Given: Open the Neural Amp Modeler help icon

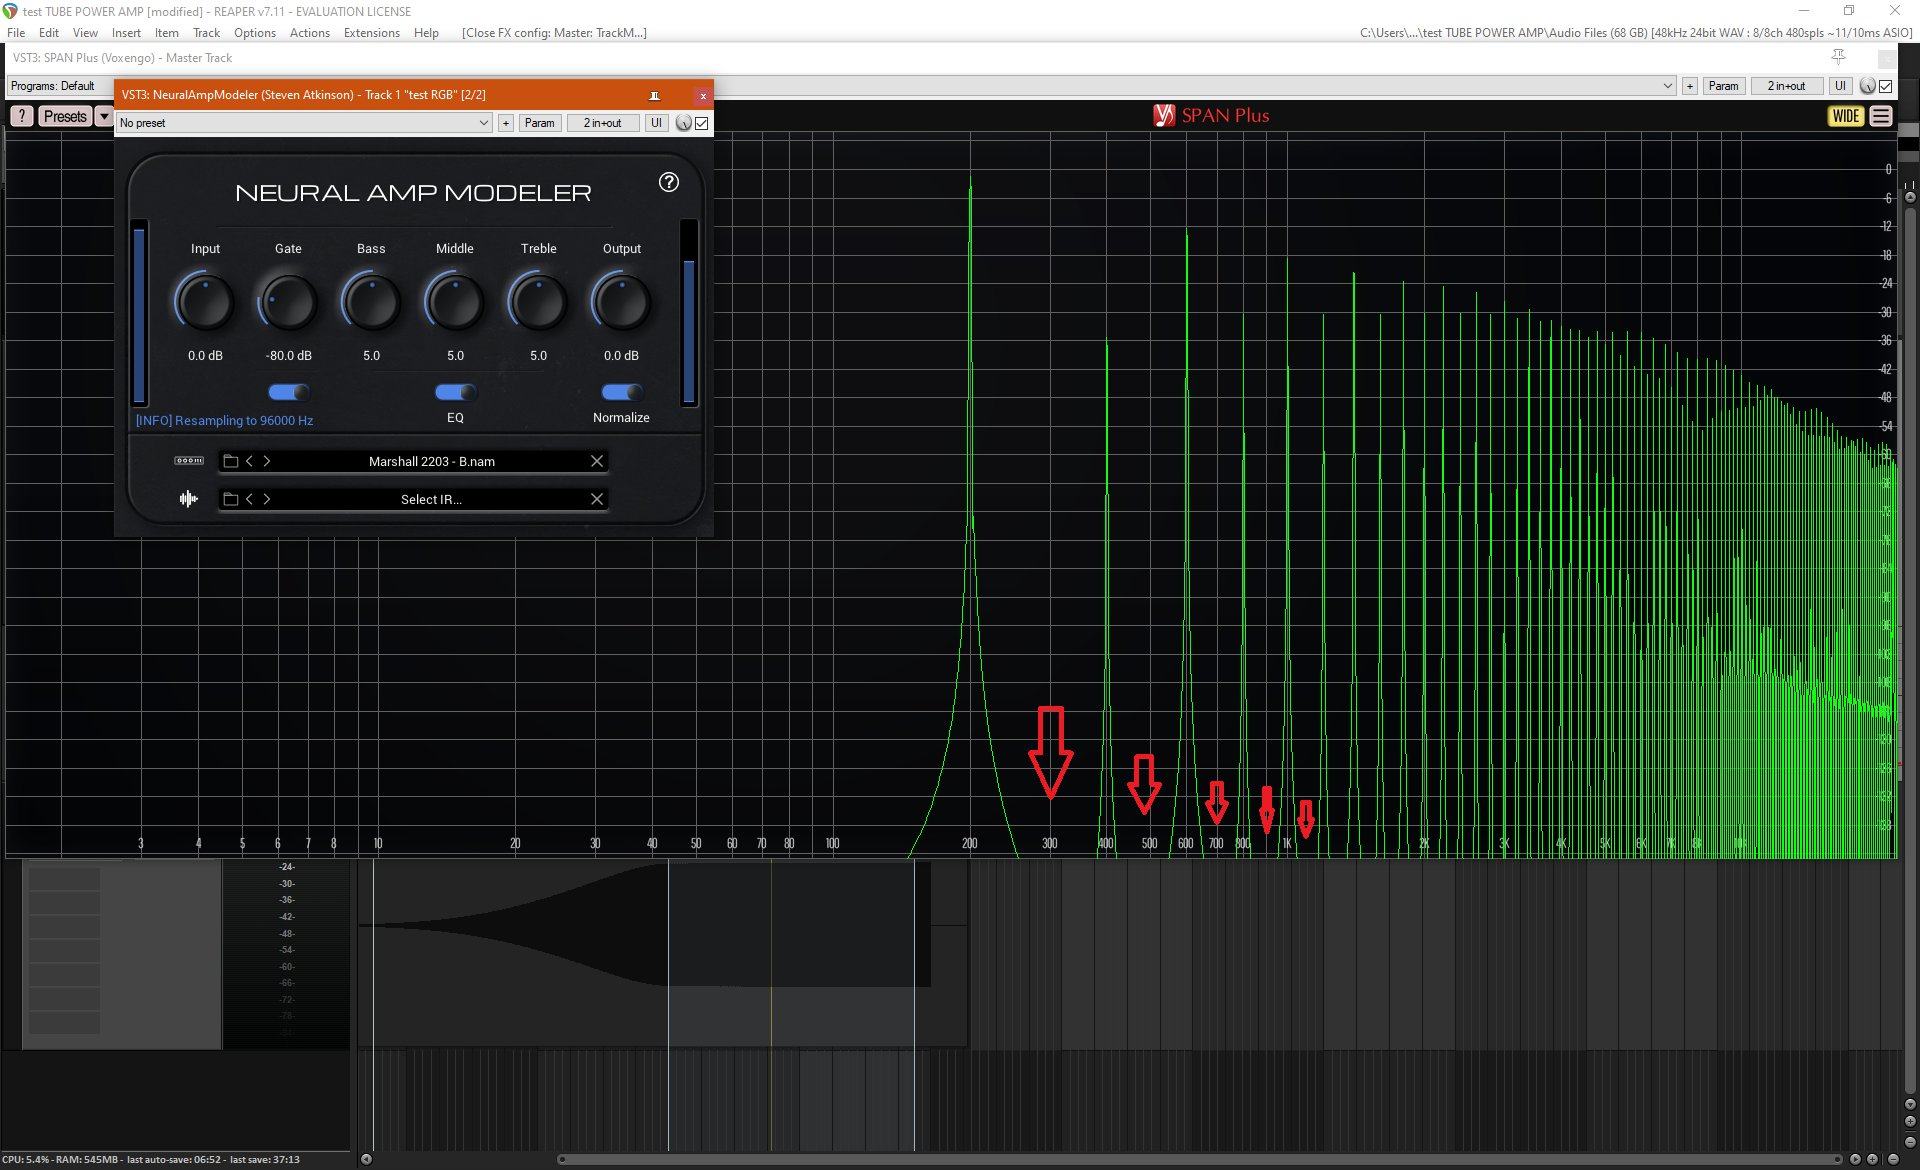Looking at the screenshot, I should [669, 182].
